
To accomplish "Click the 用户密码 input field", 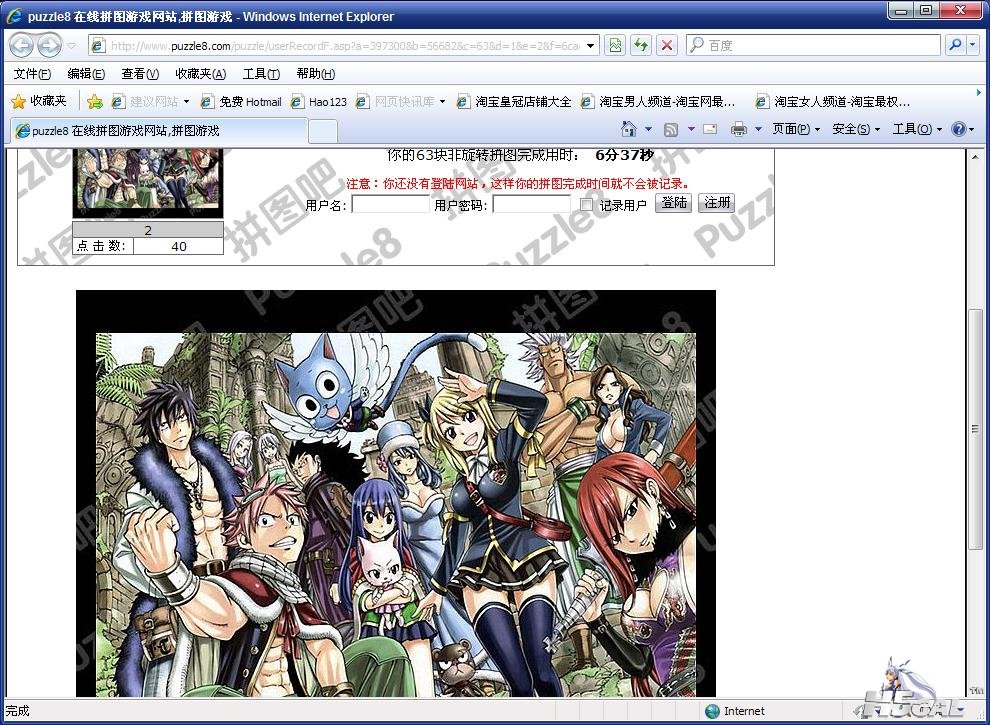I will pyautogui.click(x=532, y=205).
